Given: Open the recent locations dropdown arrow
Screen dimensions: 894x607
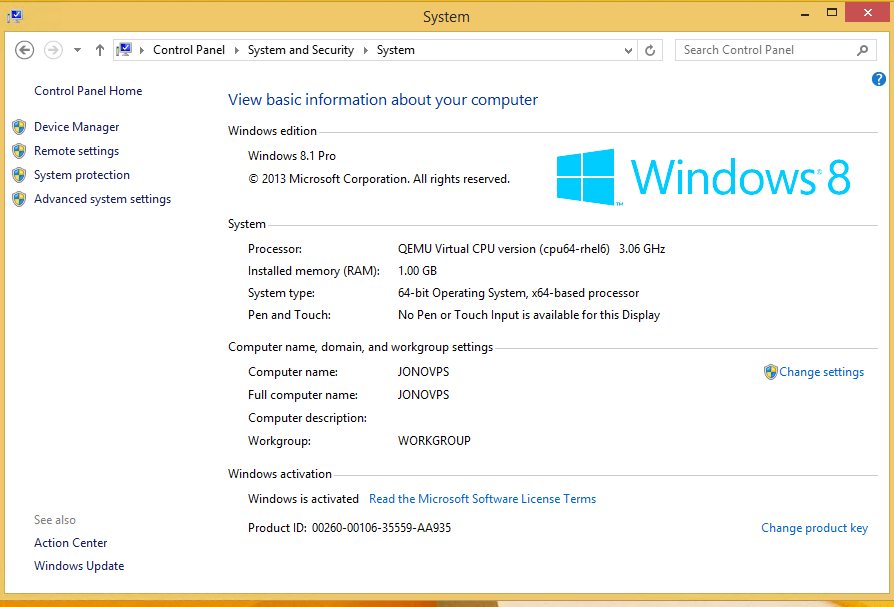Looking at the screenshot, I should coord(77,50).
